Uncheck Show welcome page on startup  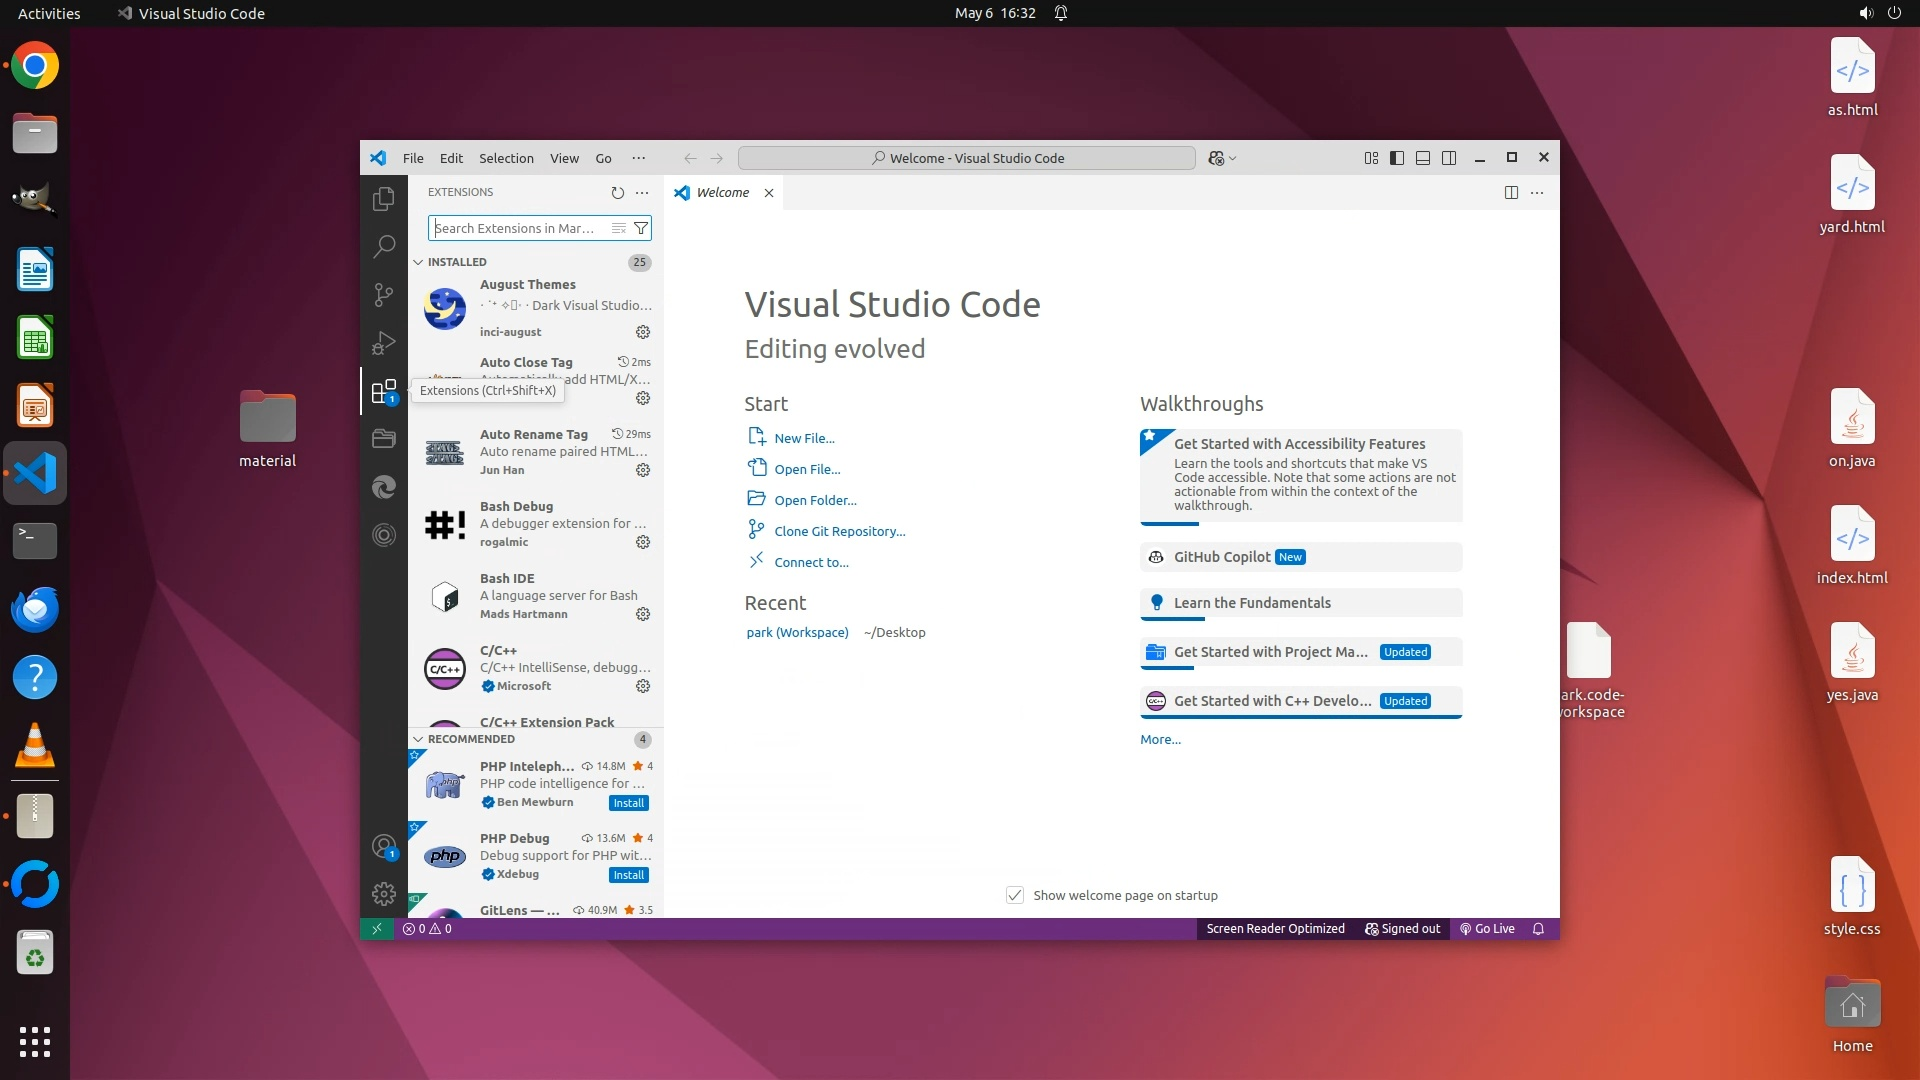point(1015,895)
